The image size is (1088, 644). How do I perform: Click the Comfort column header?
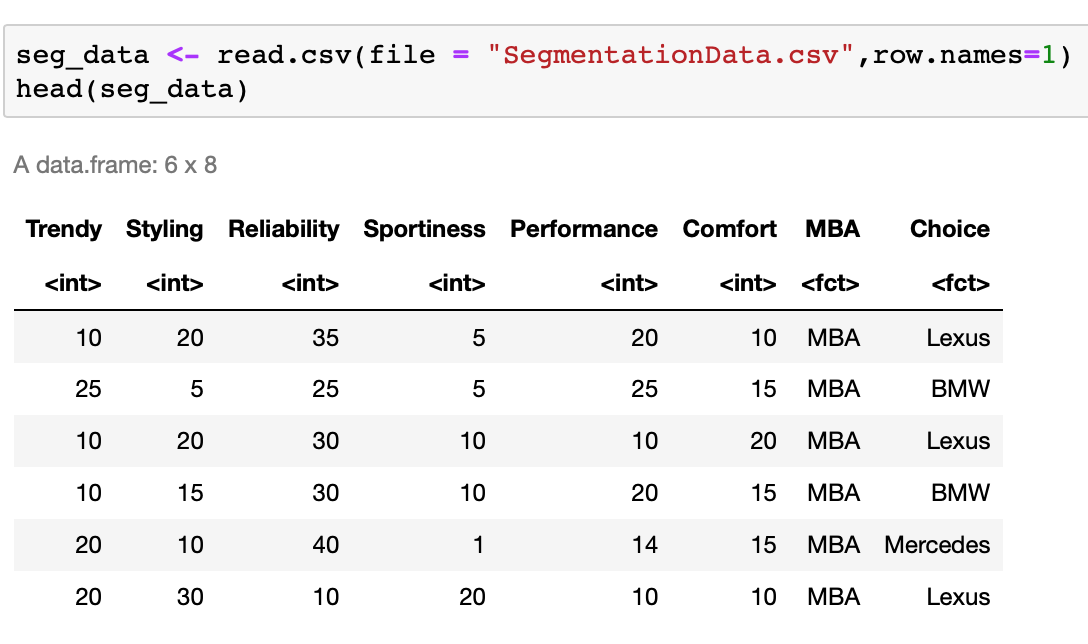730,229
